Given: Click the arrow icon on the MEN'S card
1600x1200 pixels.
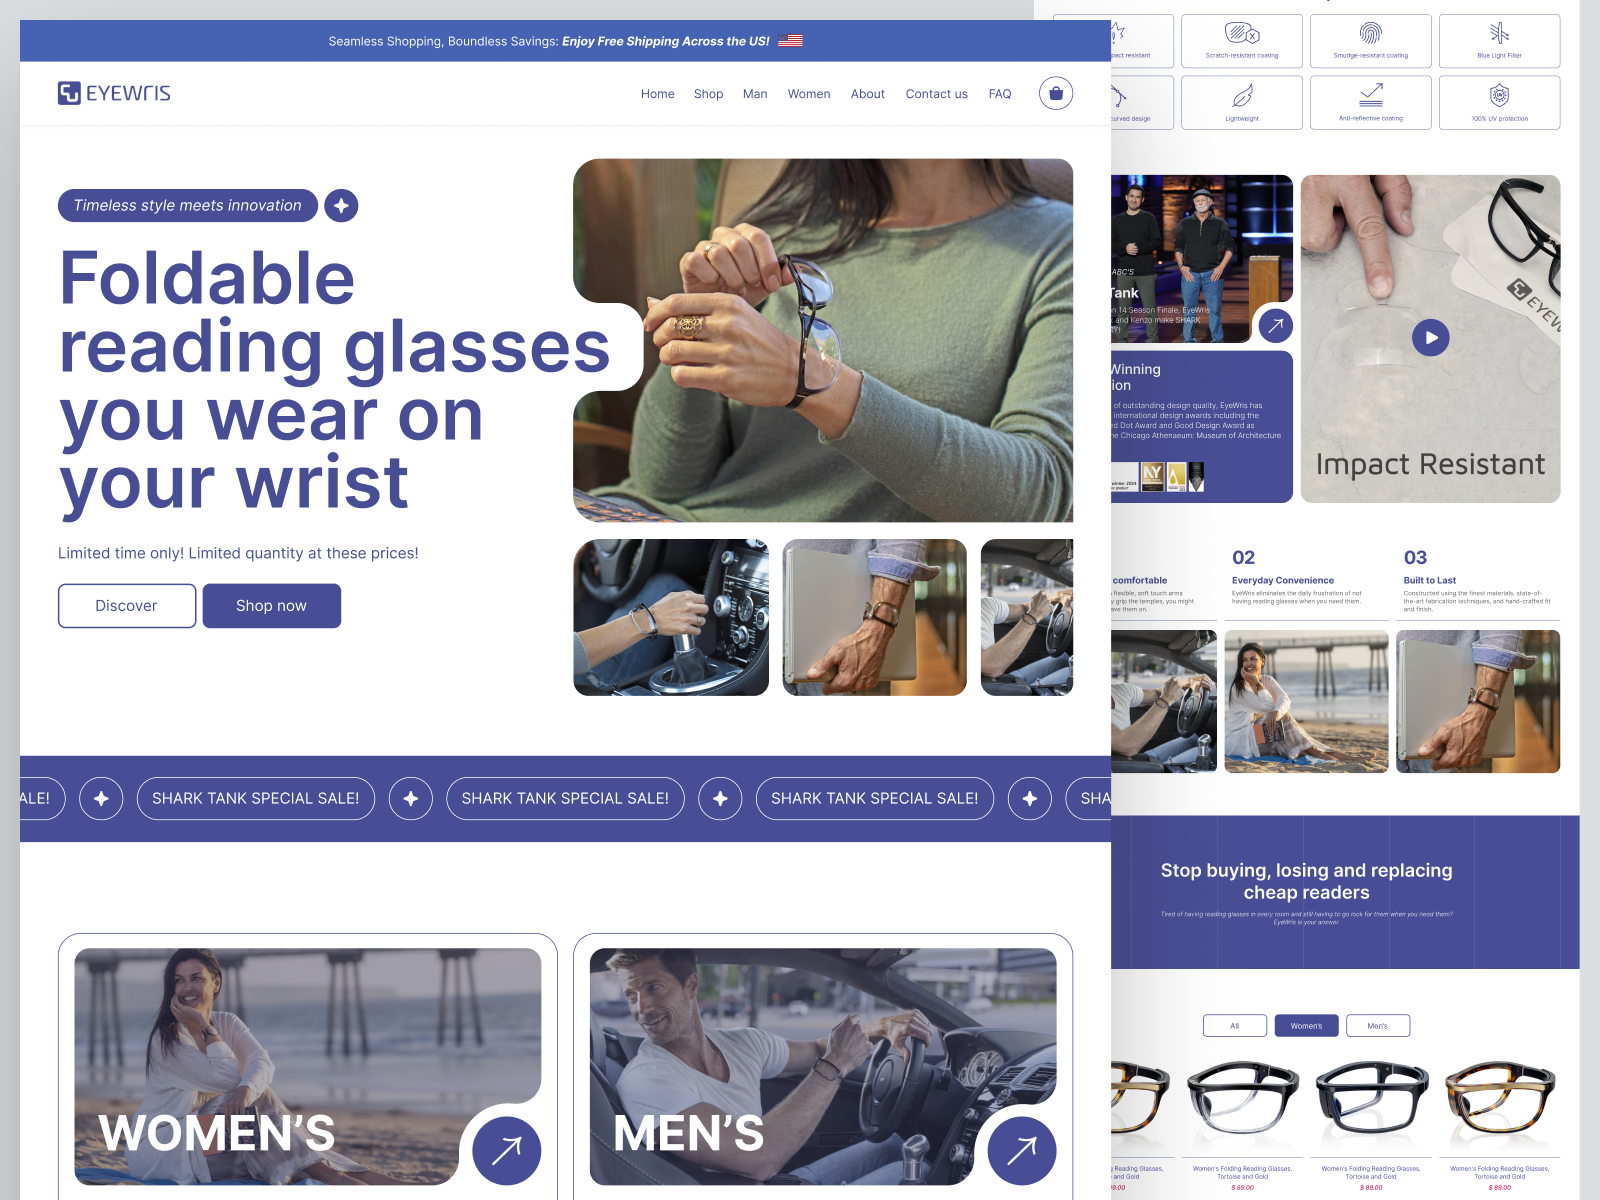Looking at the screenshot, I should click(x=1024, y=1151).
